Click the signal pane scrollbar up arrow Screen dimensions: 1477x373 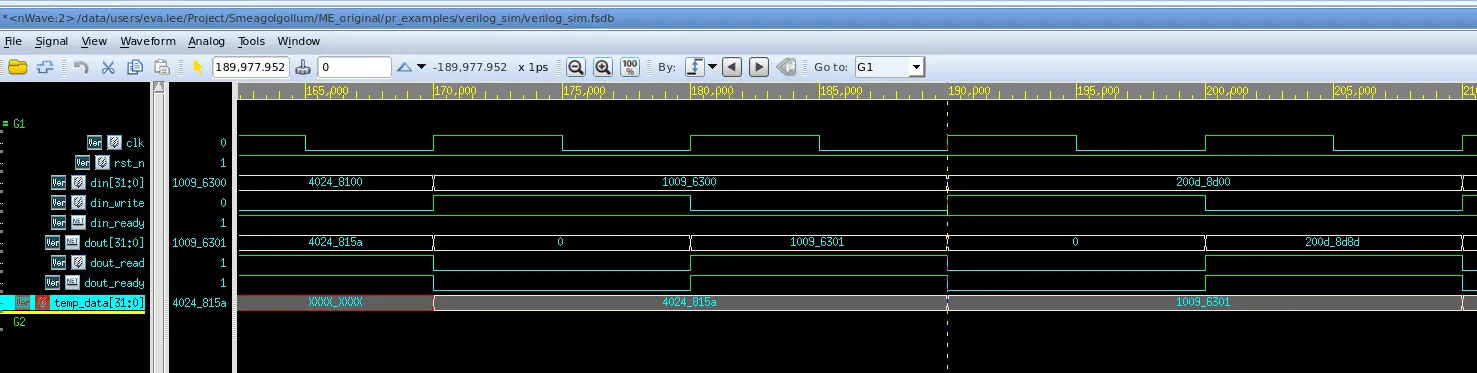coord(158,88)
